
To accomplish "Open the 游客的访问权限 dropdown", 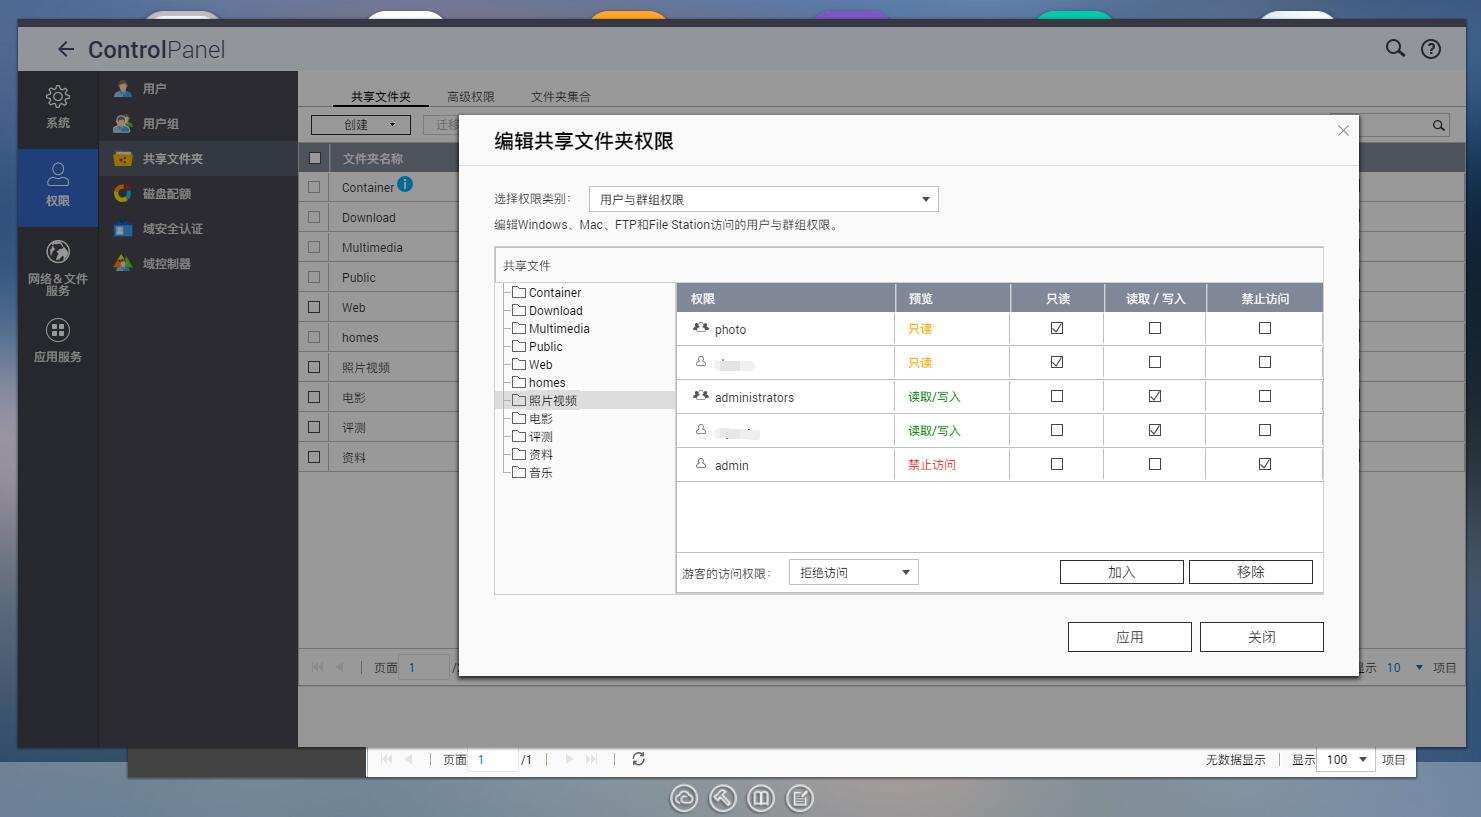I will click(x=903, y=571).
